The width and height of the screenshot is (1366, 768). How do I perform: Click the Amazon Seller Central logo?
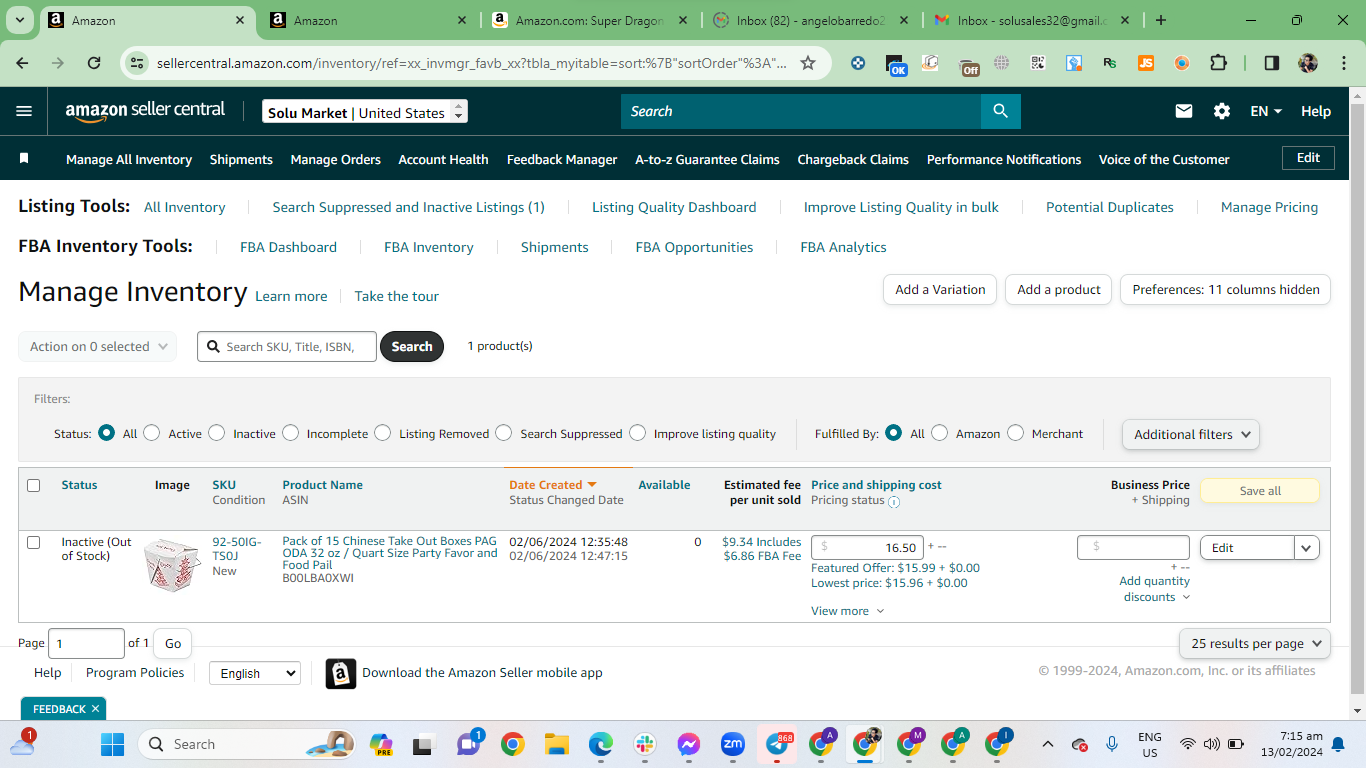click(145, 111)
